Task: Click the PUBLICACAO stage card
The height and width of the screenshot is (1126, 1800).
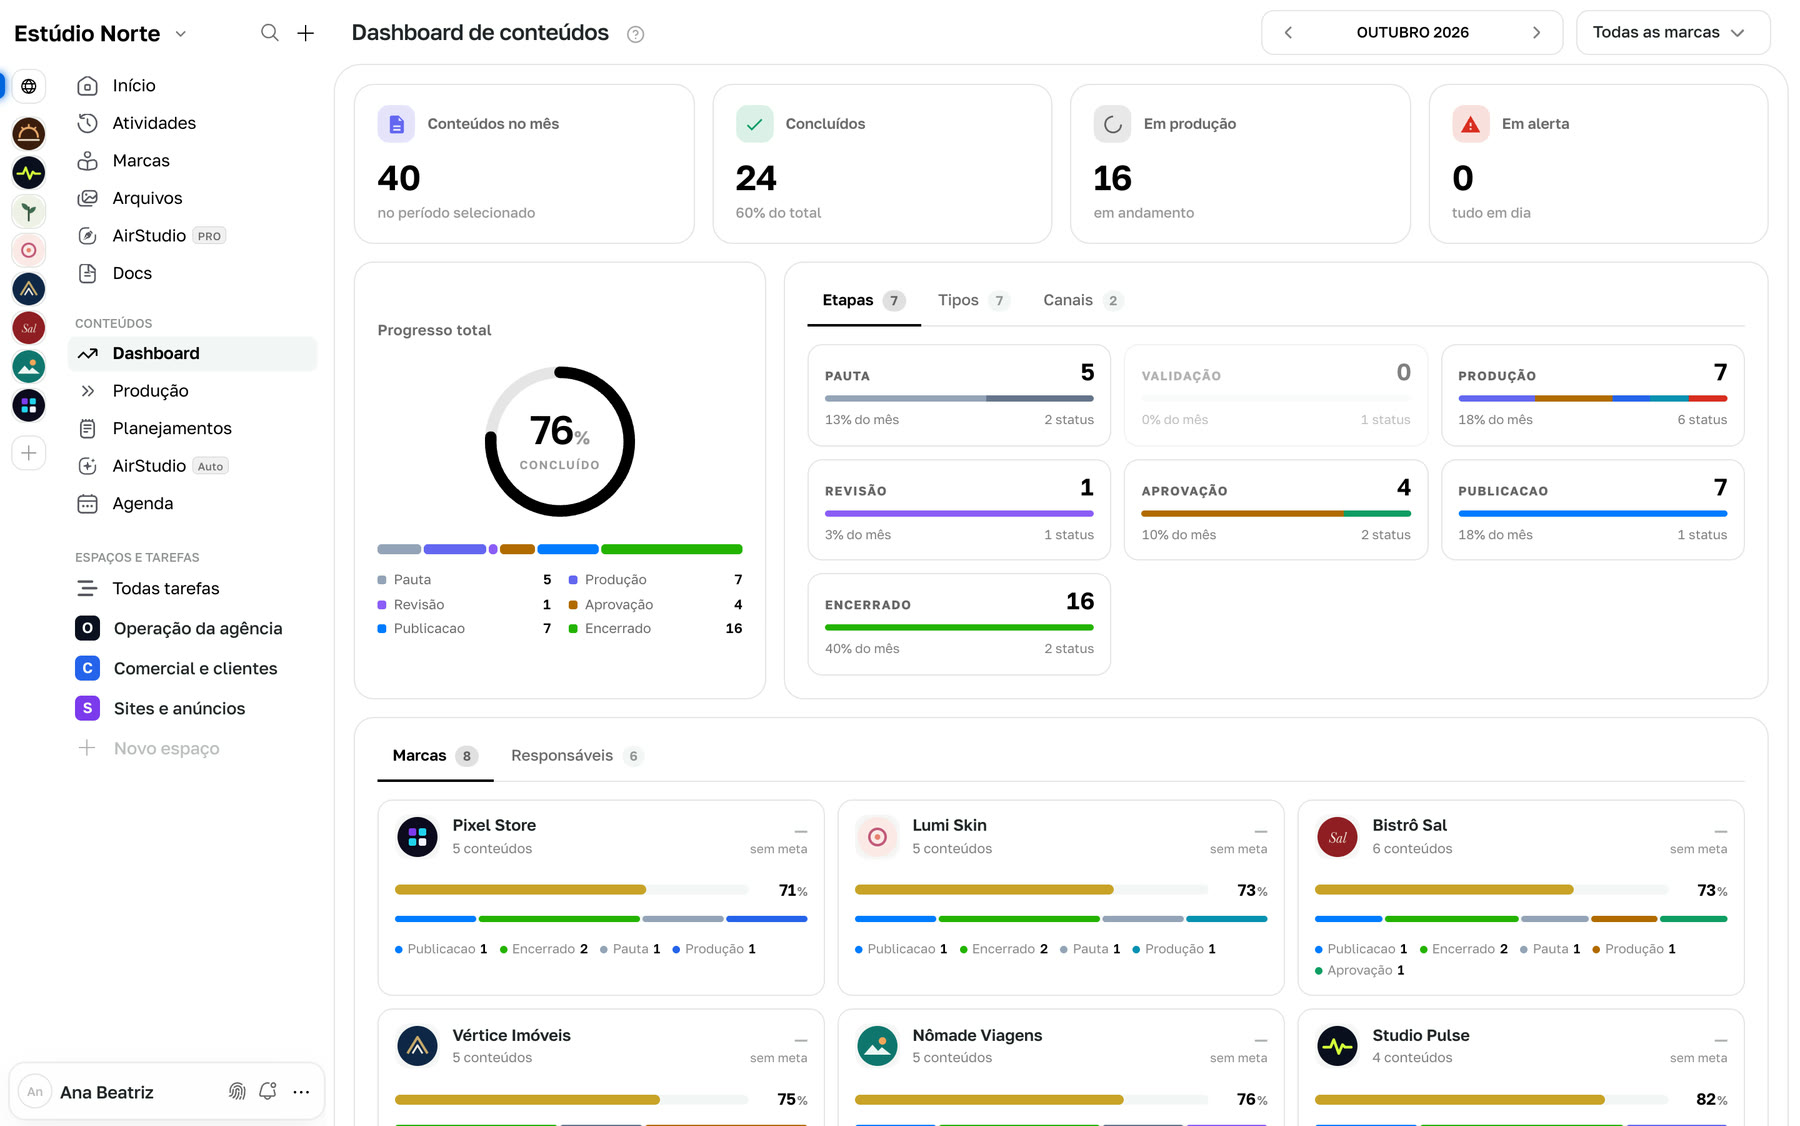Action: click(x=1592, y=510)
